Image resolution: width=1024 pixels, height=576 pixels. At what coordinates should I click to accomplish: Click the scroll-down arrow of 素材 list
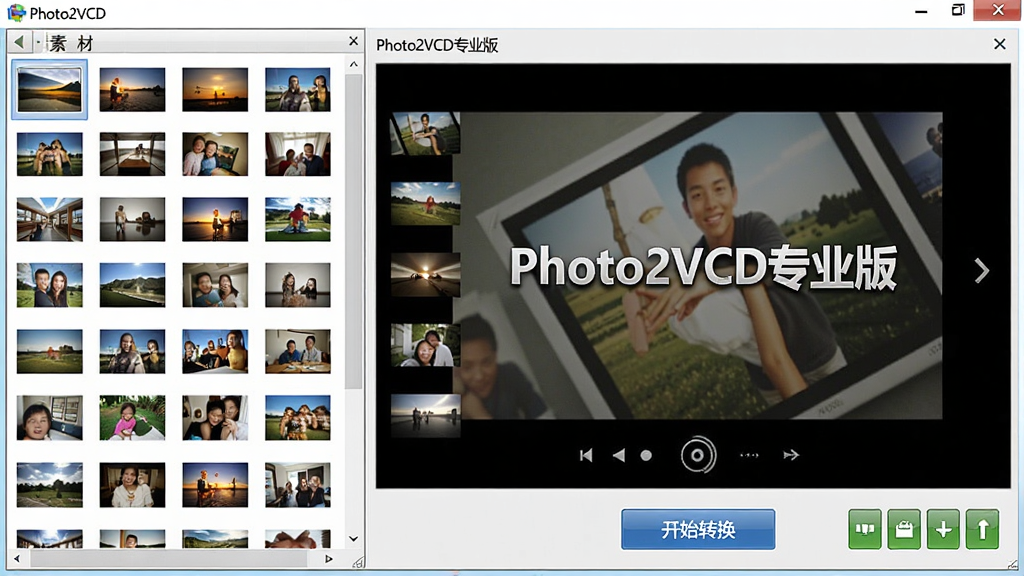pos(353,539)
